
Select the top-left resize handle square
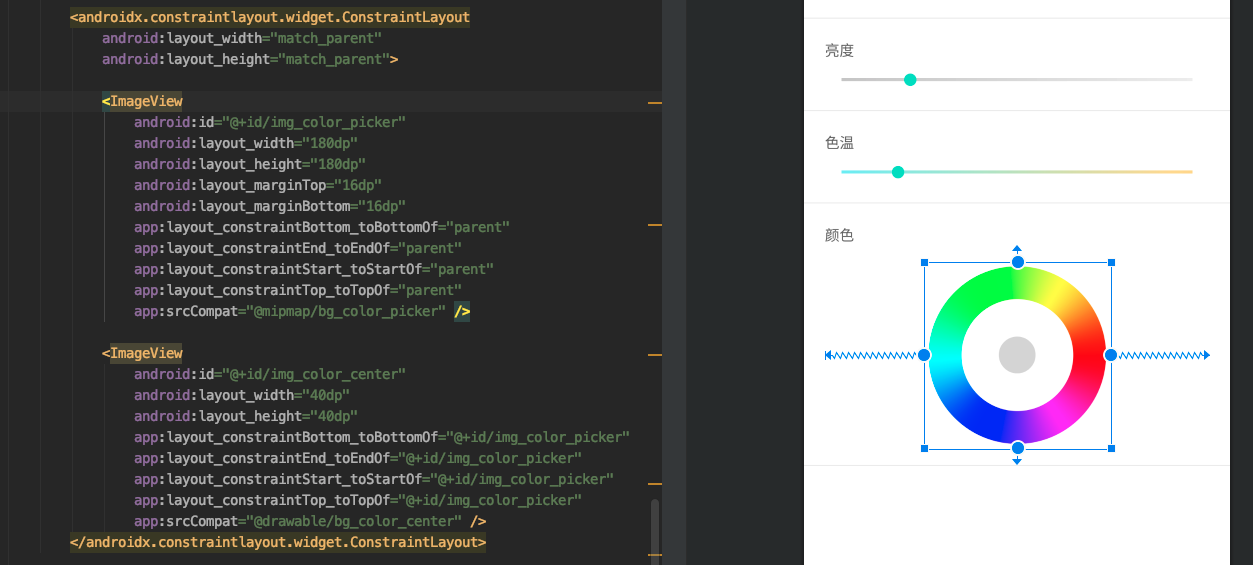[x=925, y=263]
